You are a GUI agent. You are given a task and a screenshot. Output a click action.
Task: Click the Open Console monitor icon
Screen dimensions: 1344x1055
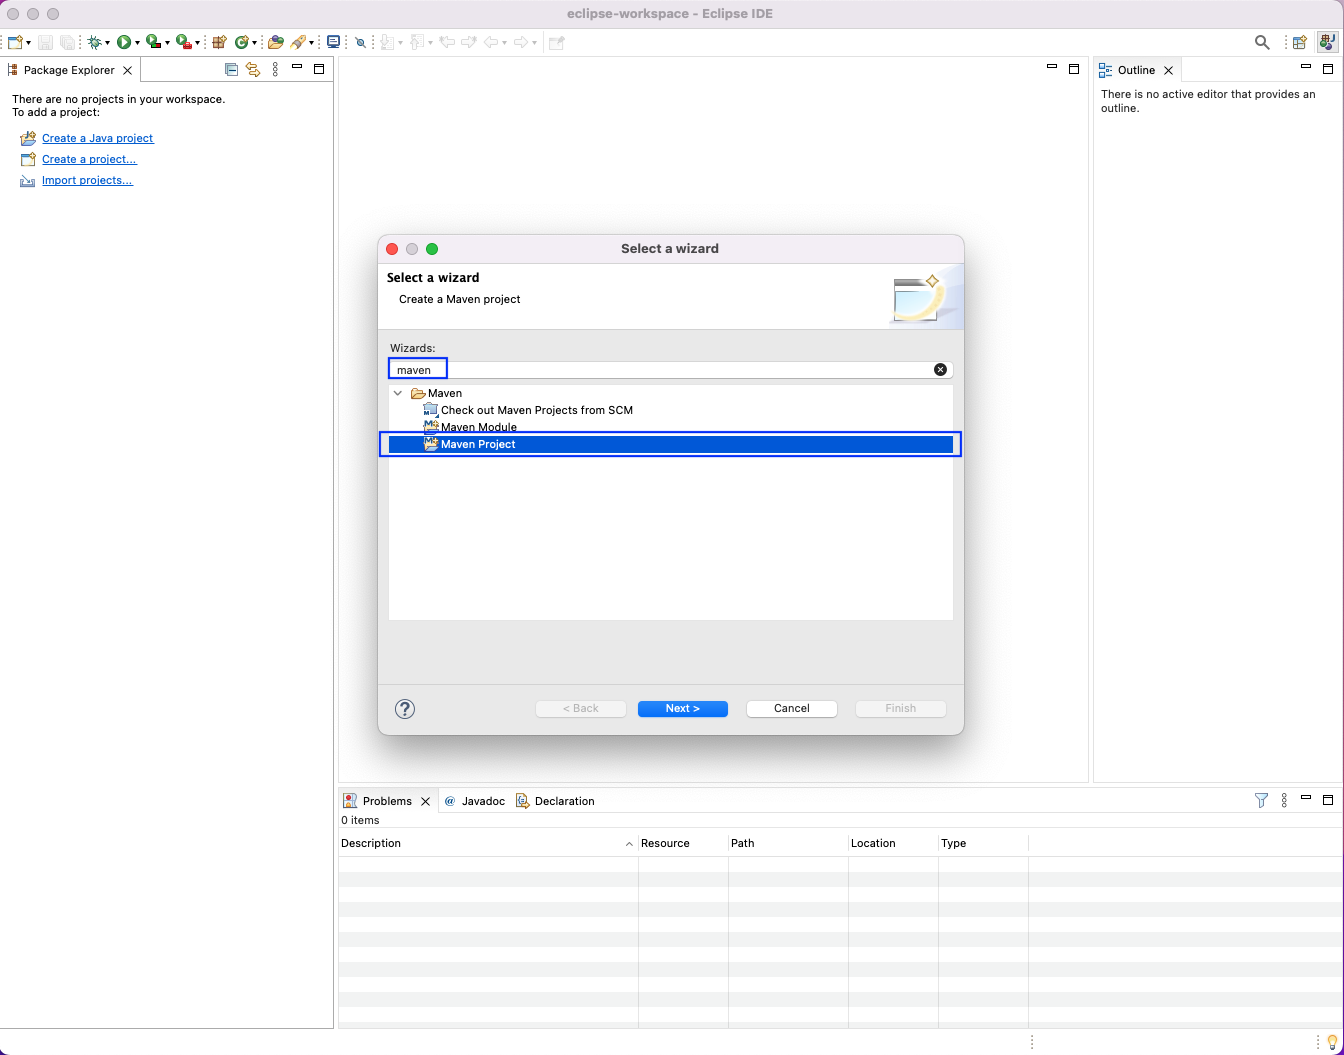[334, 42]
